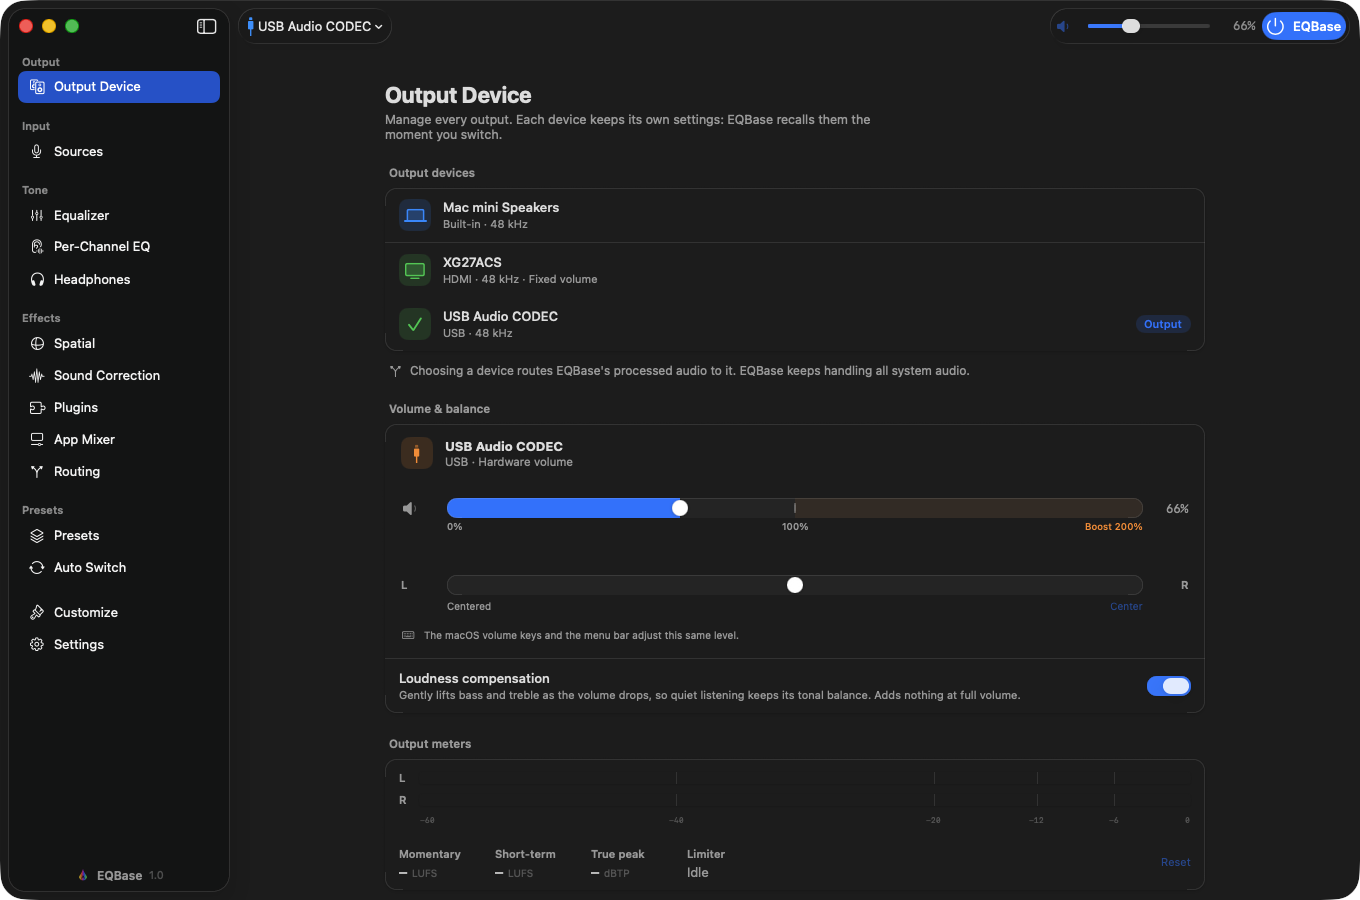This screenshot has width=1360, height=900.
Task: Disable Loudness compensation switch
Action: (x=1168, y=686)
